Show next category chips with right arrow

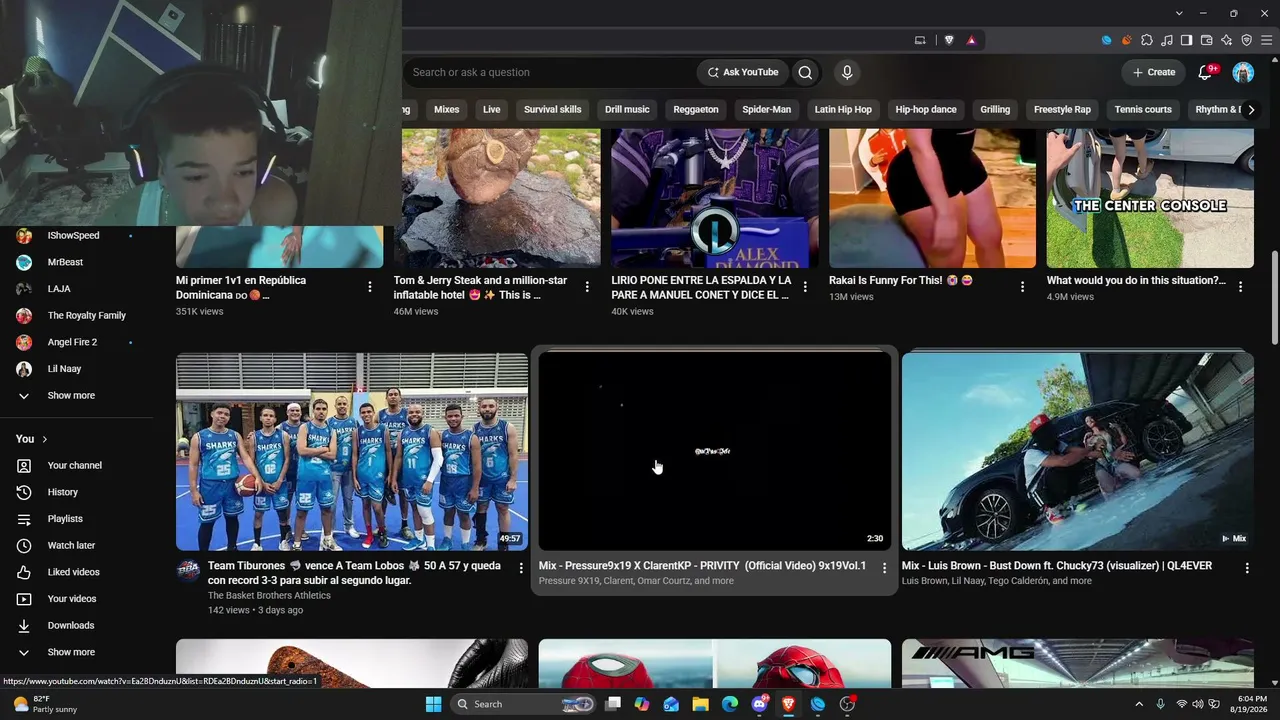tap(1250, 110)
